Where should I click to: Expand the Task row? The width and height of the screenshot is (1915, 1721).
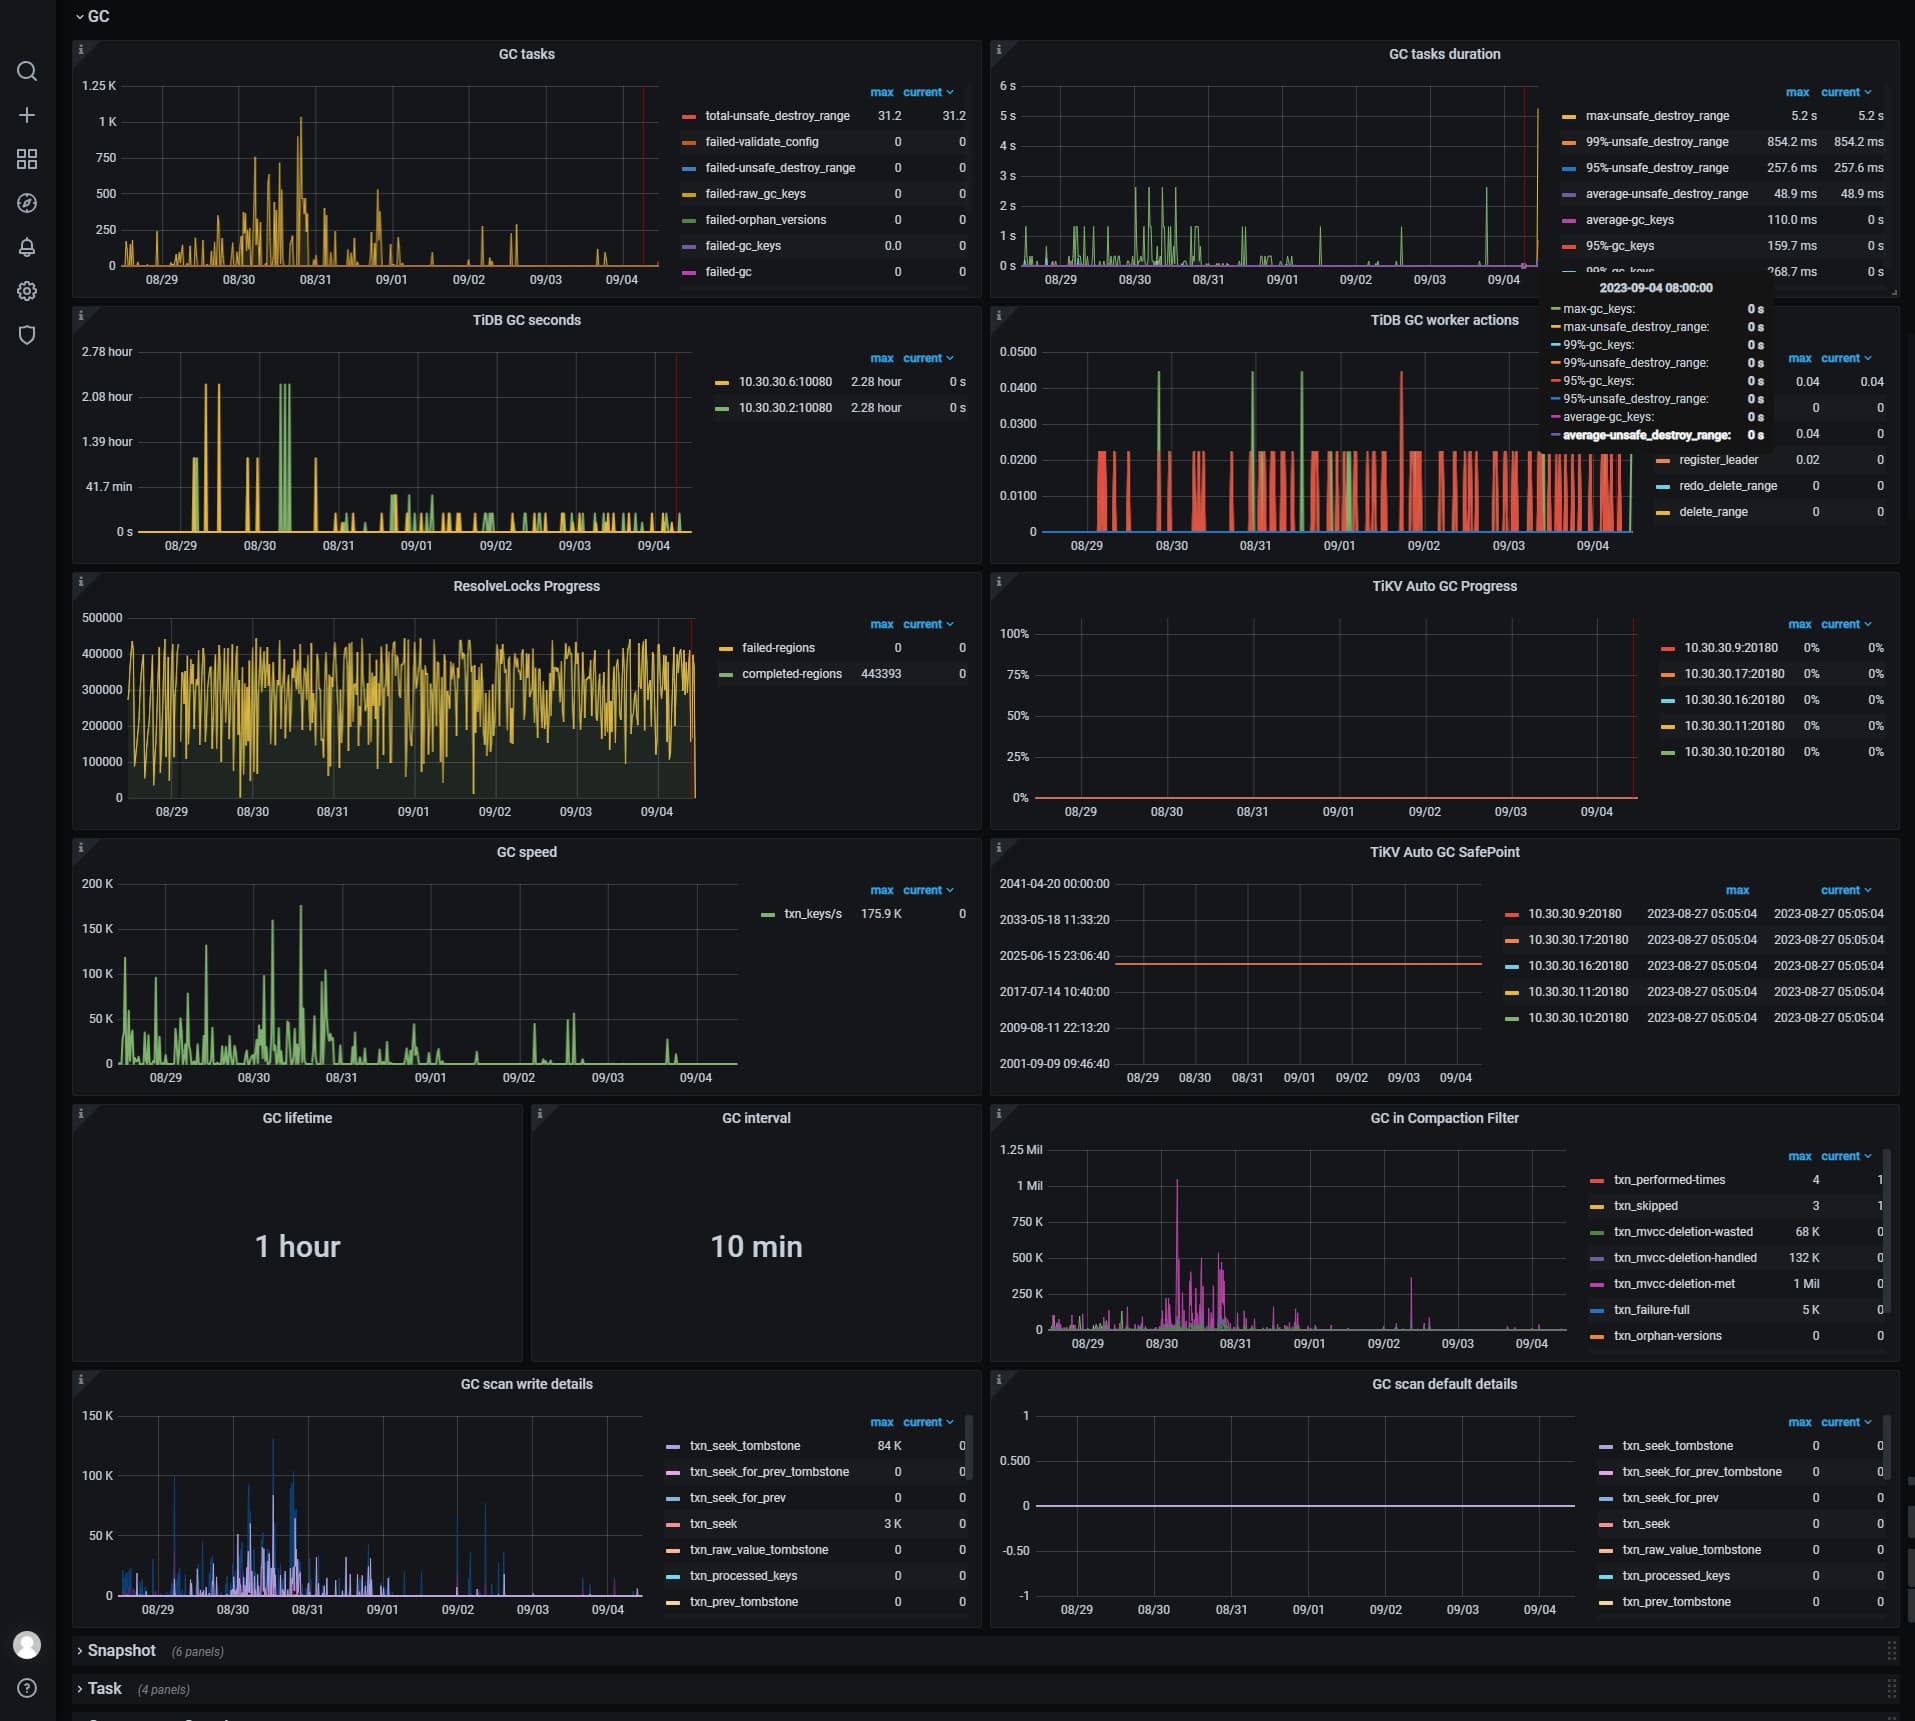click(104, 1688)
